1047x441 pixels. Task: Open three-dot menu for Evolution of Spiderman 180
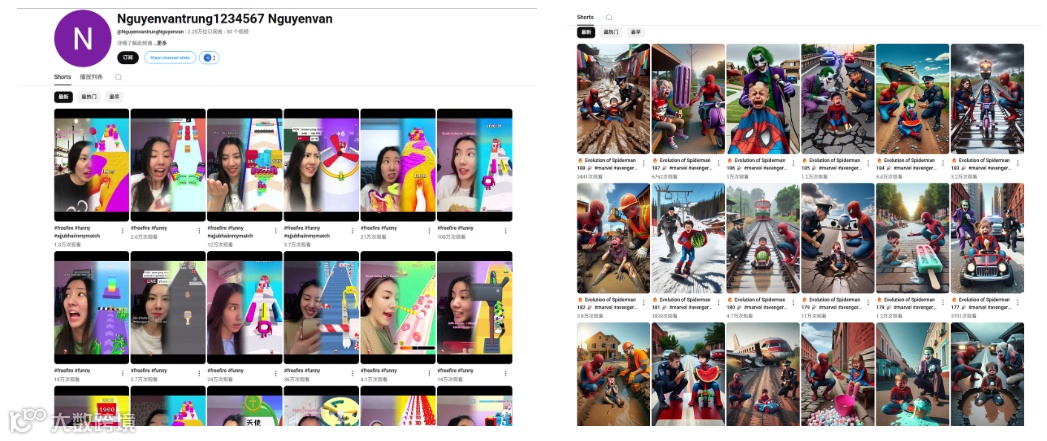coord(794,302)
